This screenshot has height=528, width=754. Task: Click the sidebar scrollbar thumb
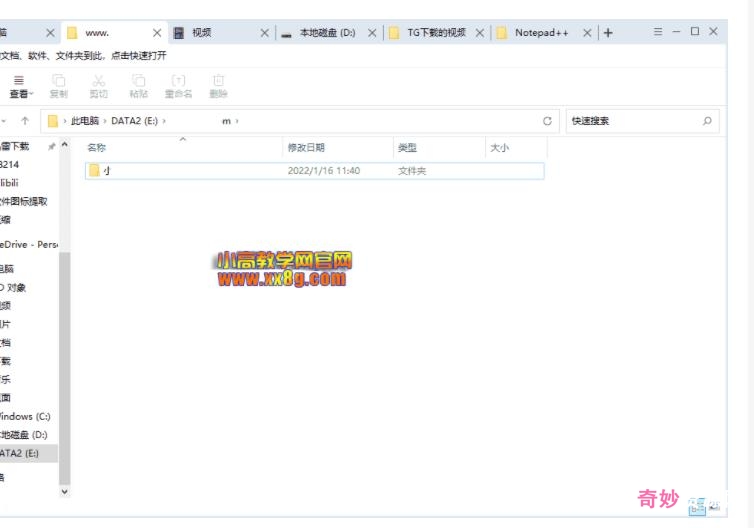pos(64,368)
